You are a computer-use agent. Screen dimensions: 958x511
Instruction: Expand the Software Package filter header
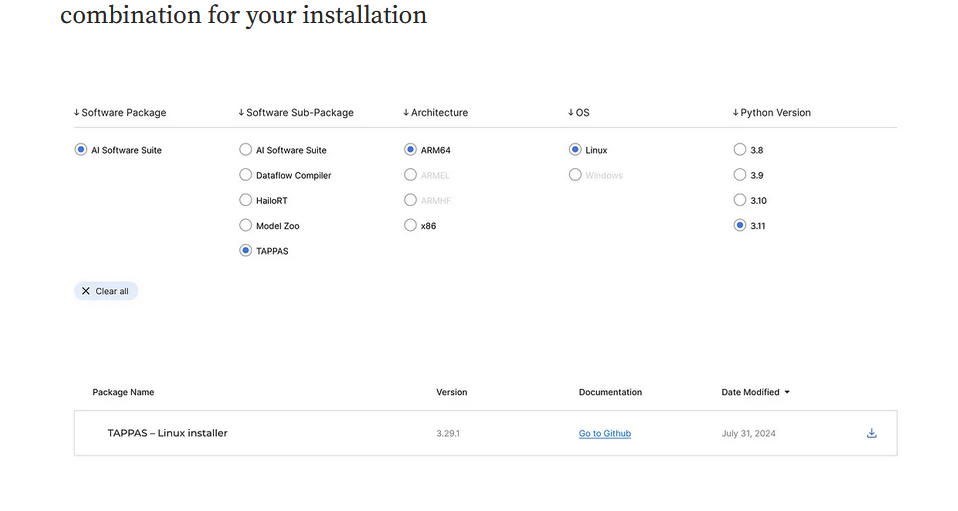coord(120,113)
